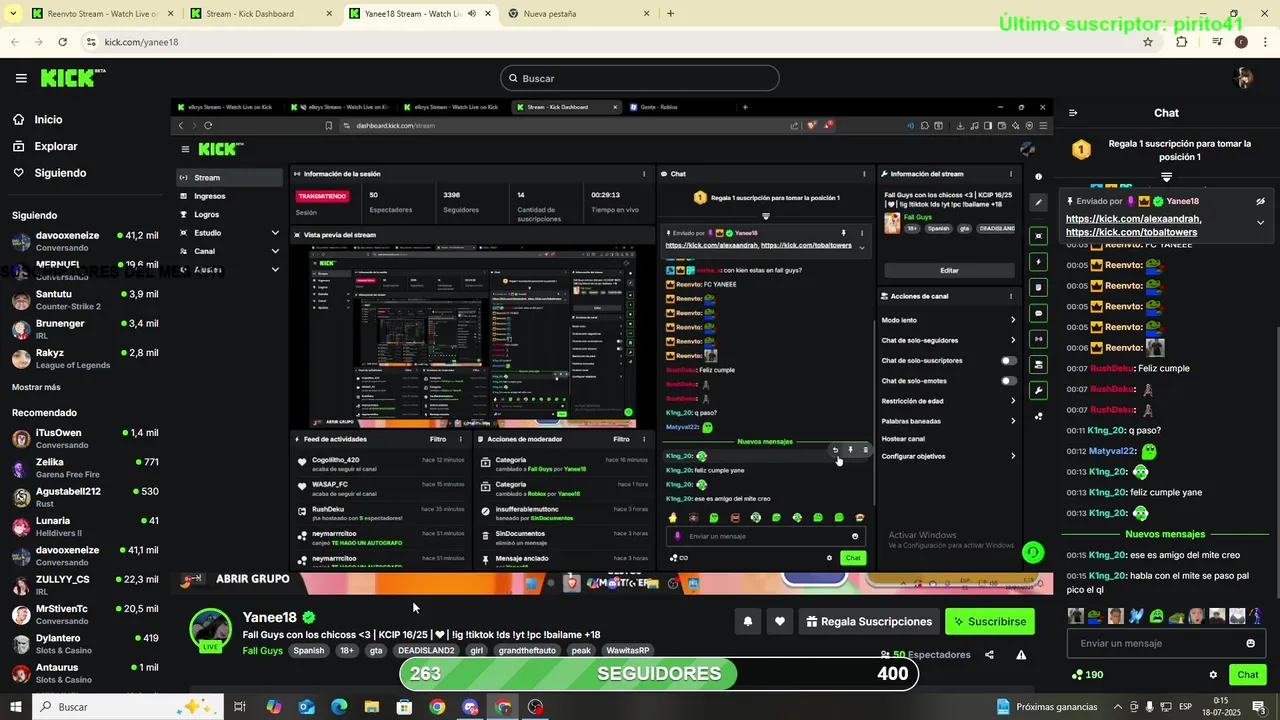1280x720 pixels.
Task: Bookmark this page with star icon
Action: (1148, 42)
